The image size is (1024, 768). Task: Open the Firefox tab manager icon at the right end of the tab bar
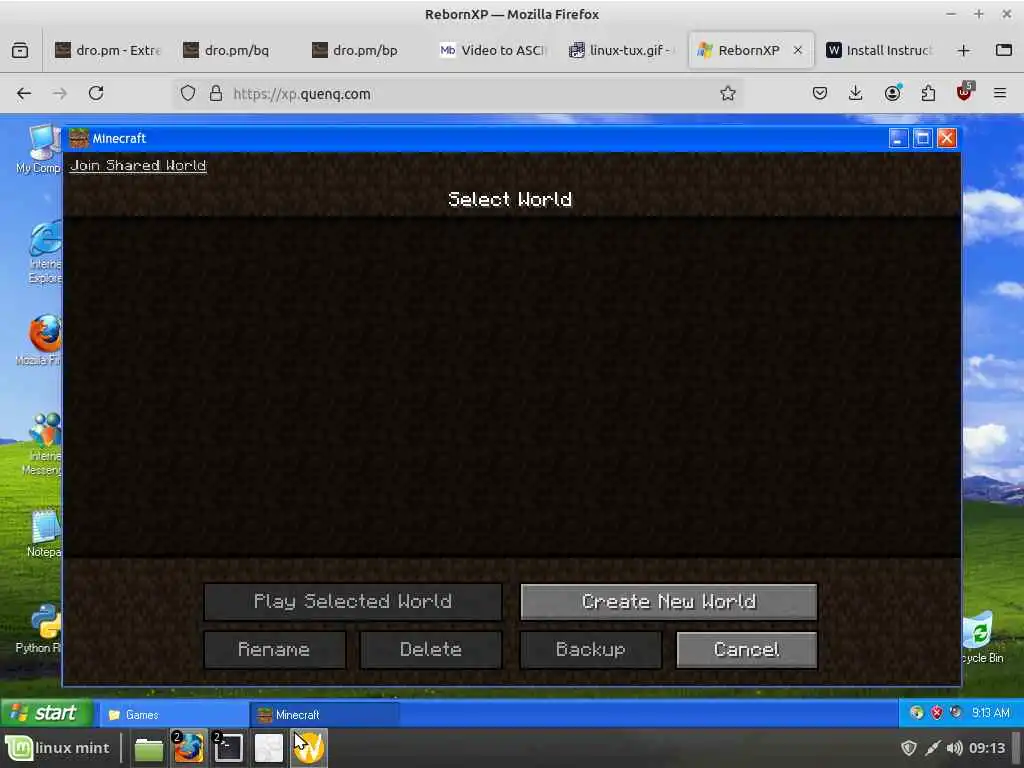pyautogui.click(x=1004, y=50)
